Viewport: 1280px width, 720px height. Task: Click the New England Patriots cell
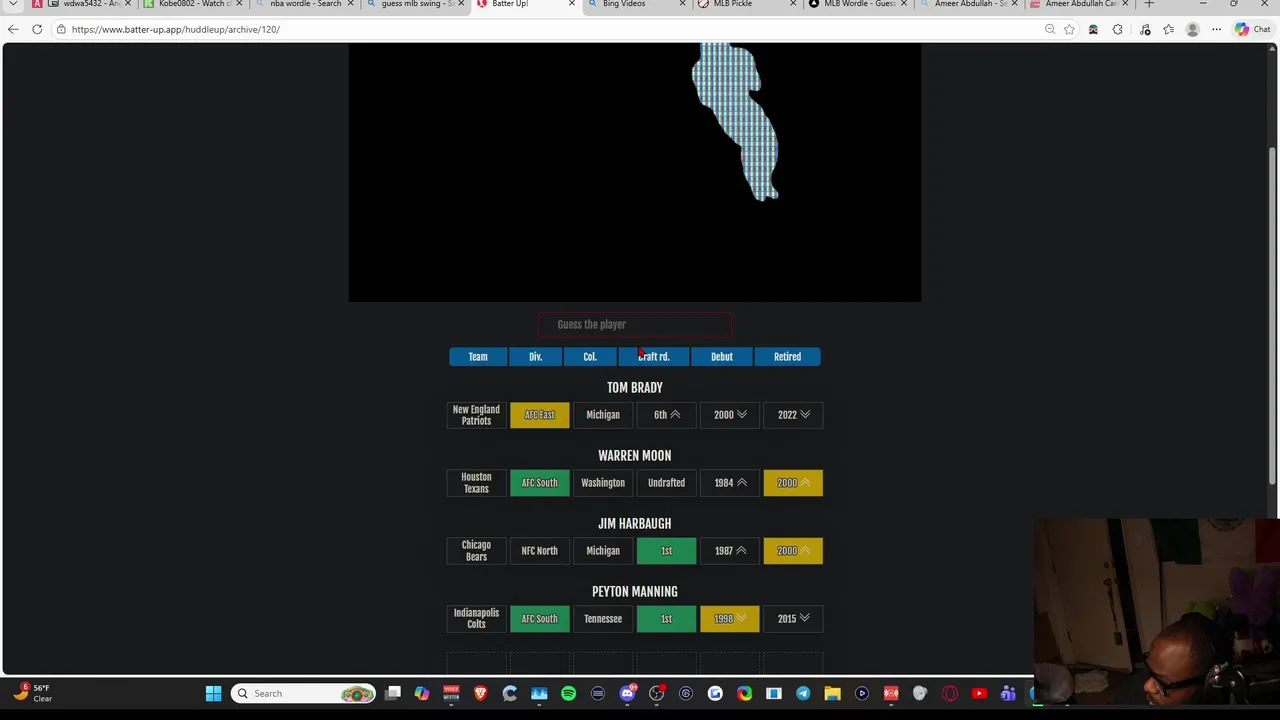[x=476, y=415]
